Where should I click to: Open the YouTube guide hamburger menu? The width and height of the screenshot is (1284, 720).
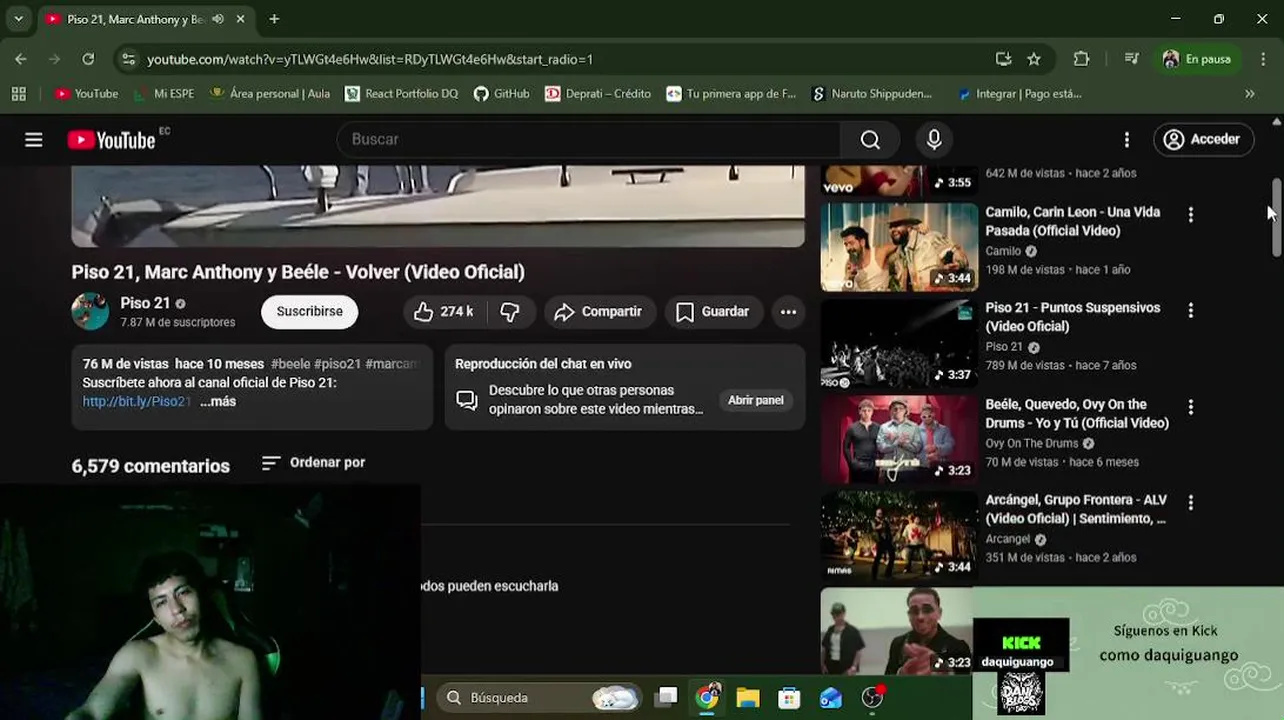[x=34, y=140]
